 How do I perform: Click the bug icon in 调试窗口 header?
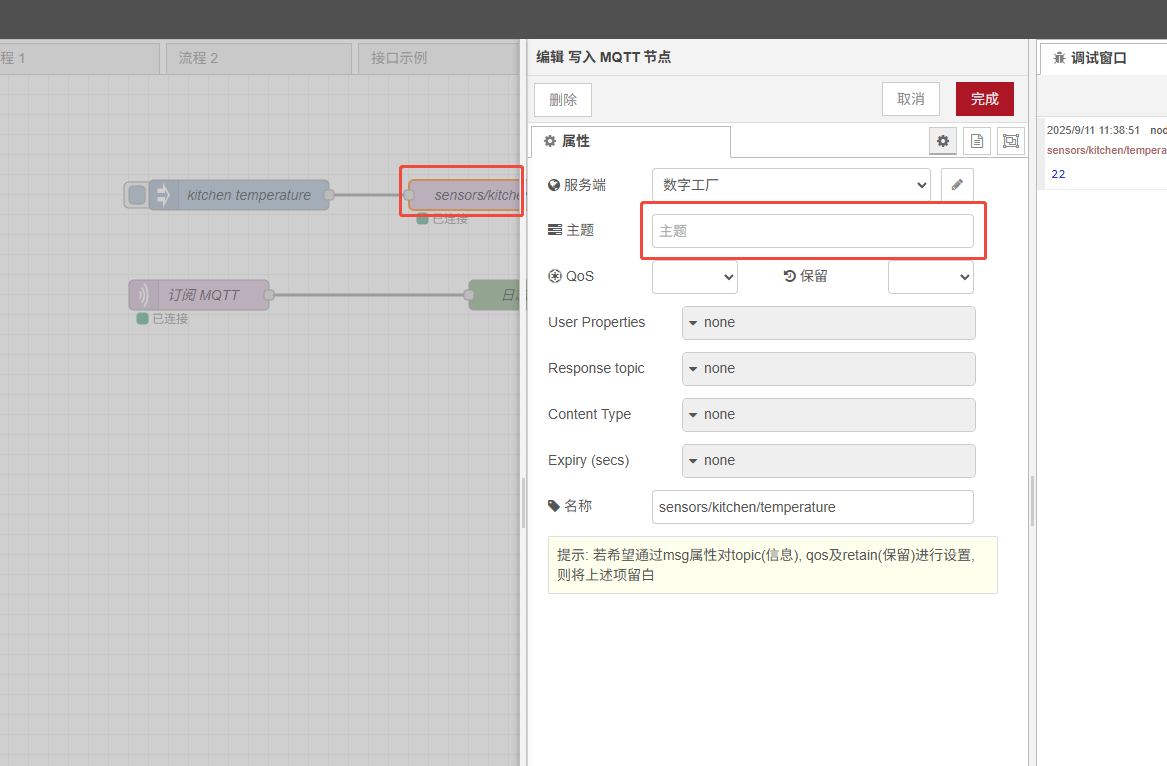(1058, 58)
